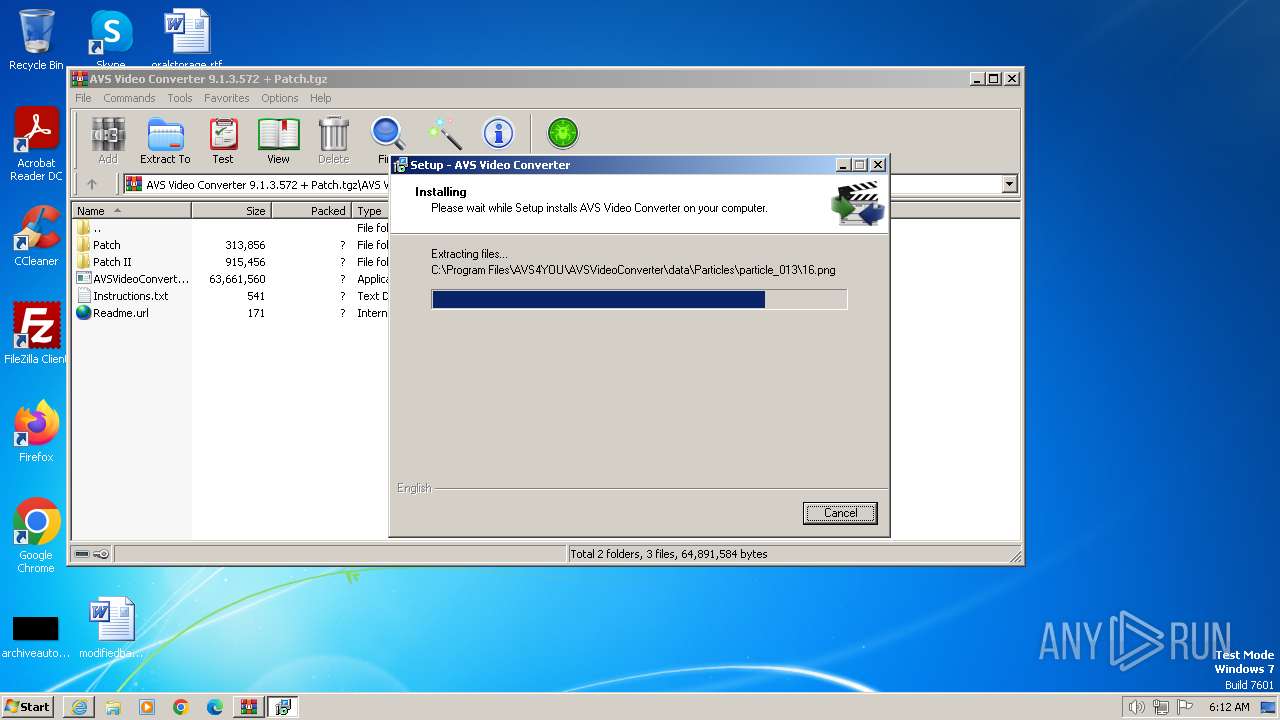Open the Windows Start menu
The height and width of the screenshot is (720, 1280).
(x=28, y=707)
